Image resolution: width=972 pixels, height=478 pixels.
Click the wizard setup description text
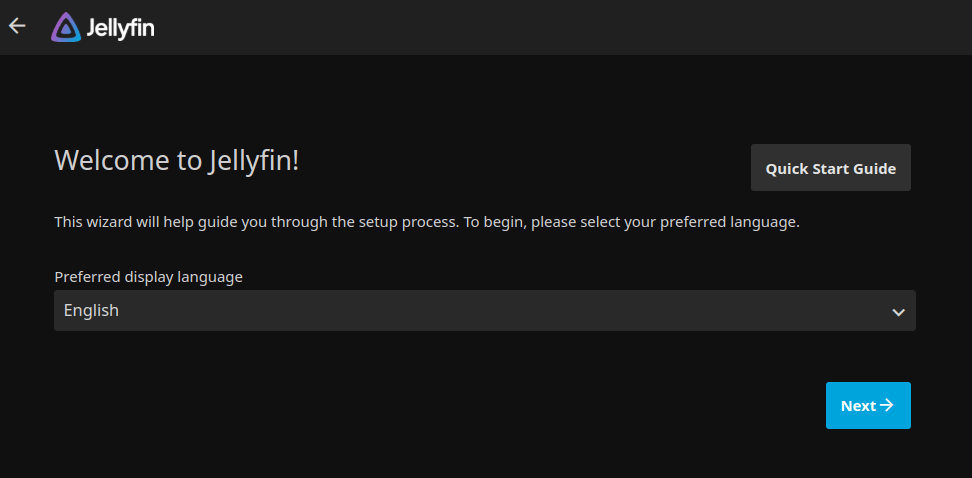pos(427,222)
